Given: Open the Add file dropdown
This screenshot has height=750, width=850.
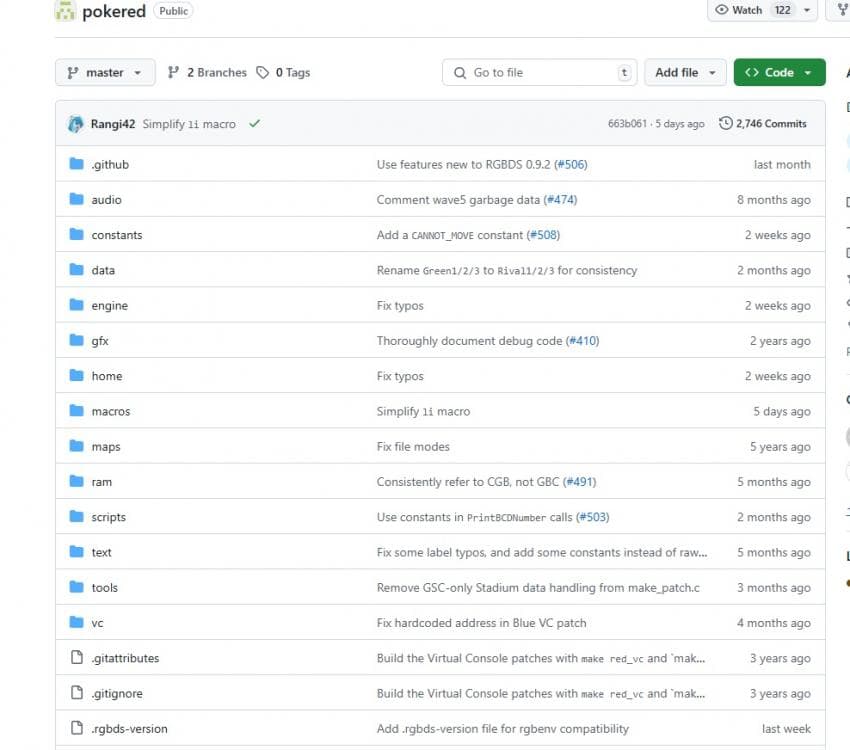Looking at the screenshot, I should click(685, 73).
